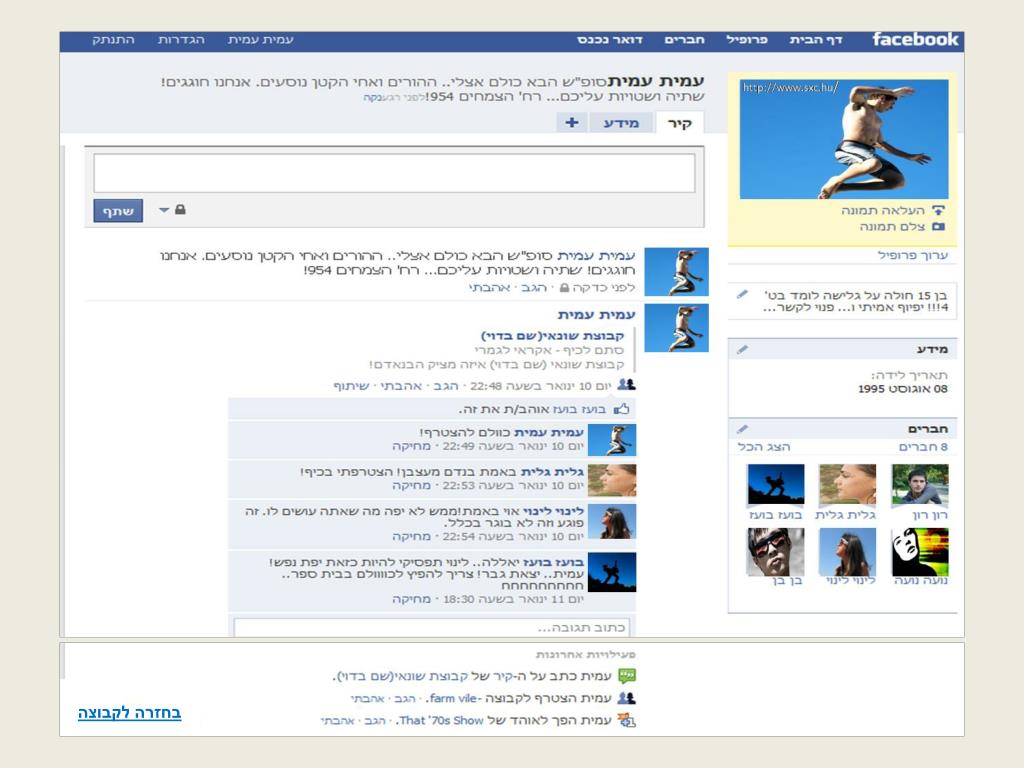The height and width of the screenshot is (768, 1024).
Task: Open friend גלית גלית thumbnail in sidebar
Action: coord(847,484)
